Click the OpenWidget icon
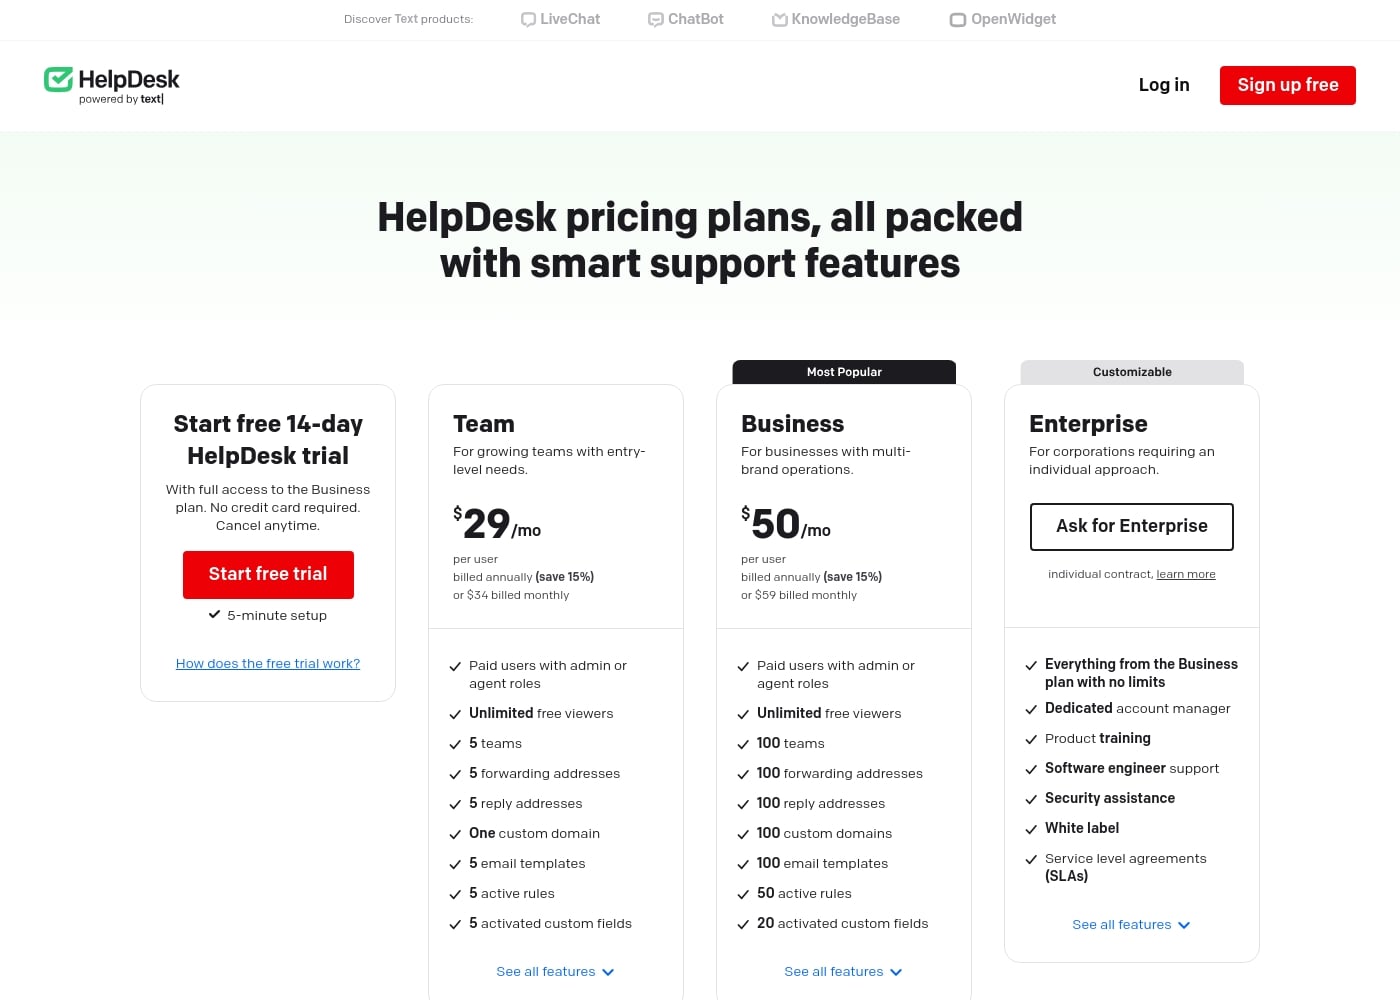The image size is (1400, 1000). [957, 19]
